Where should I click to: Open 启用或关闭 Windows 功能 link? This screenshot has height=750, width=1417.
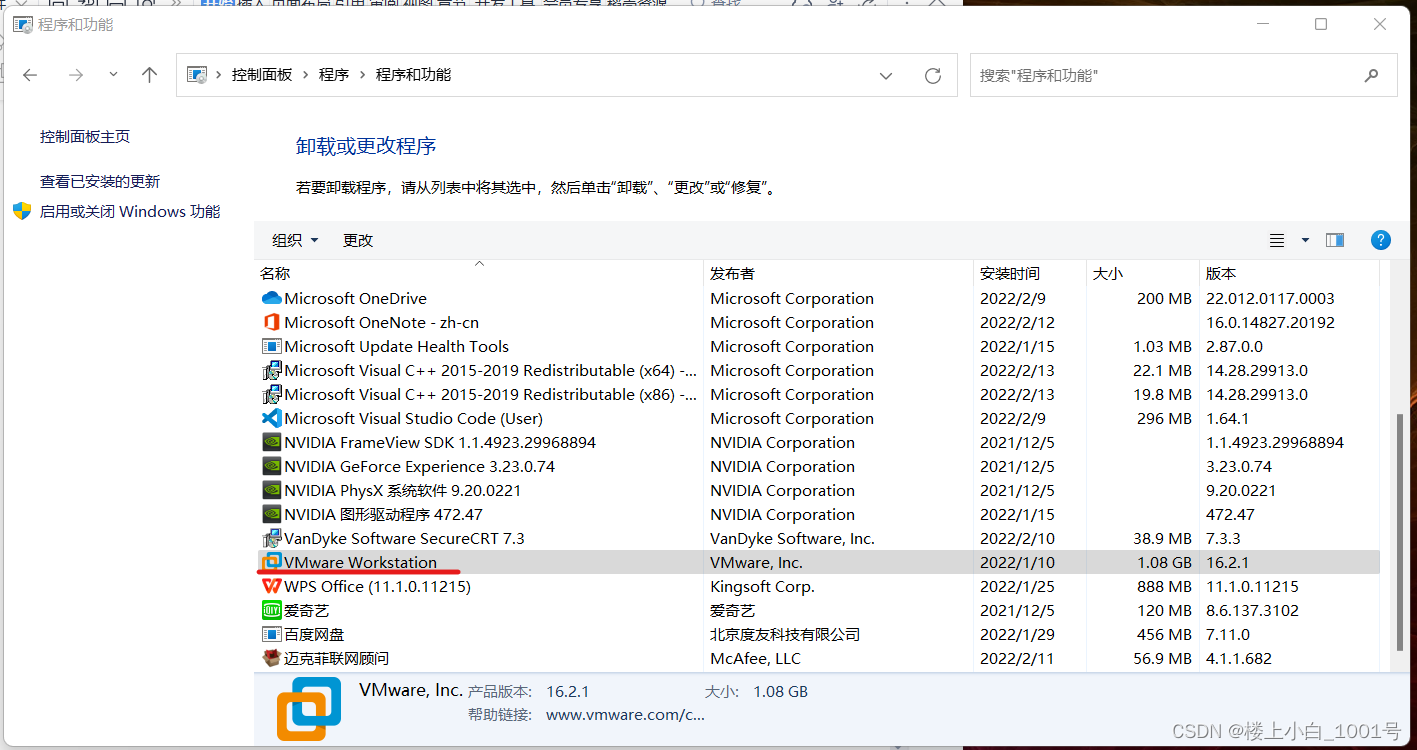tap(130, 212)
